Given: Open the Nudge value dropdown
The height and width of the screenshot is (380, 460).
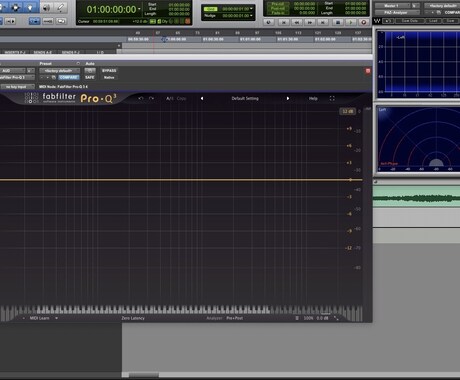Looking at the screenshot, I should point(251,16).
